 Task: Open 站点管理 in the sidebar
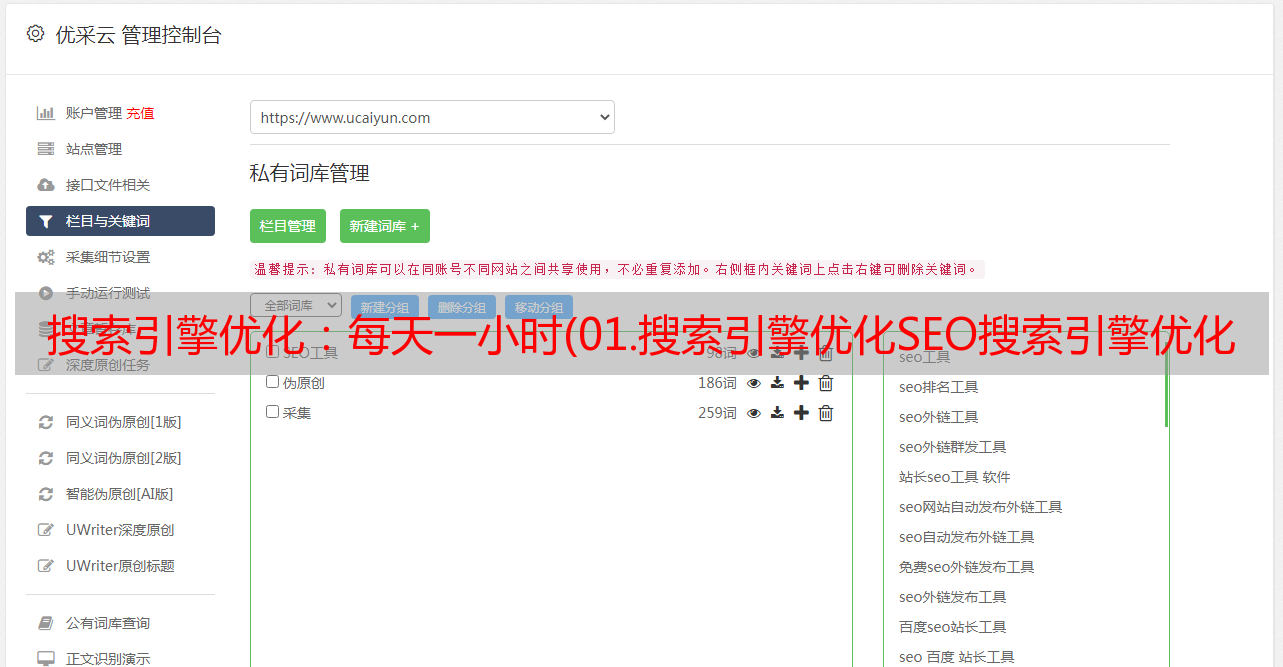coord(94,149)
